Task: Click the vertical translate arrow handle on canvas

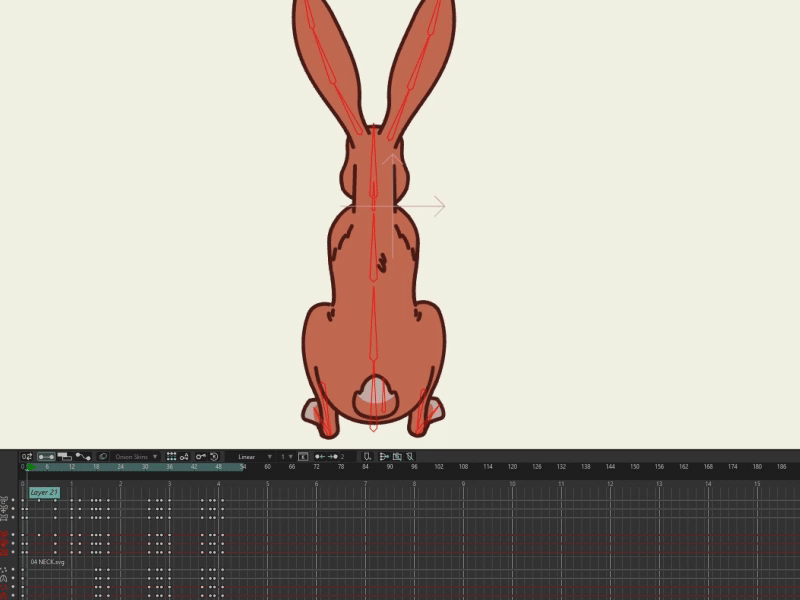Action: point(392,159)
